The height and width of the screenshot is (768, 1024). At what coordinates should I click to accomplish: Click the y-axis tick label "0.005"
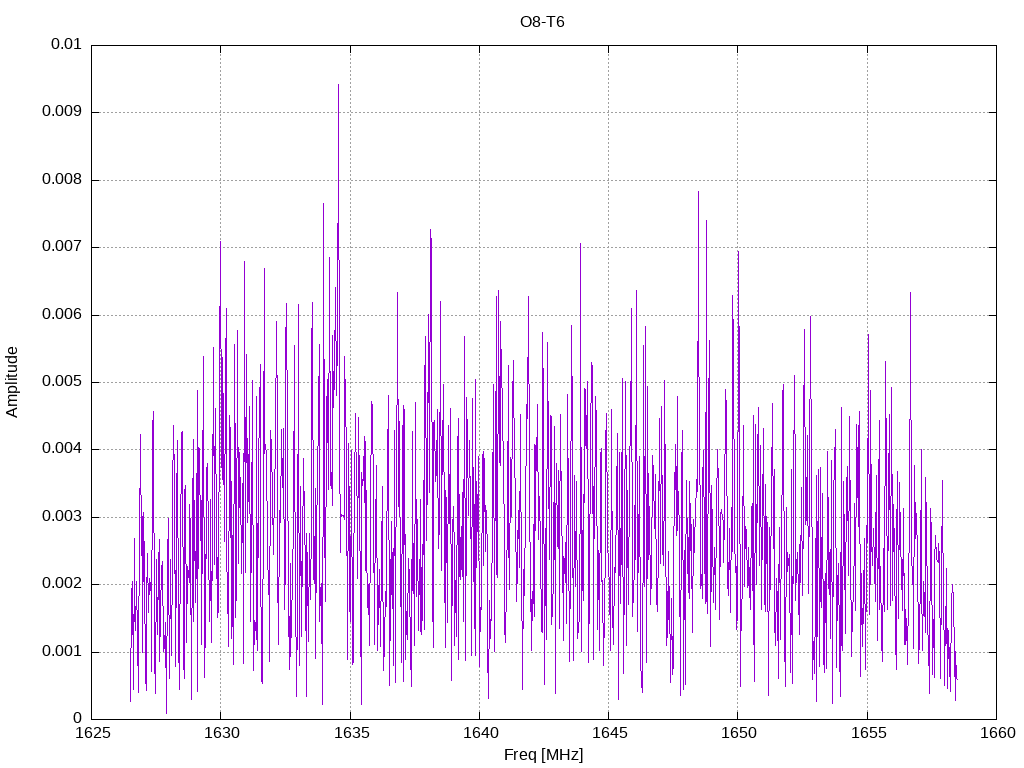pos(62,382)
